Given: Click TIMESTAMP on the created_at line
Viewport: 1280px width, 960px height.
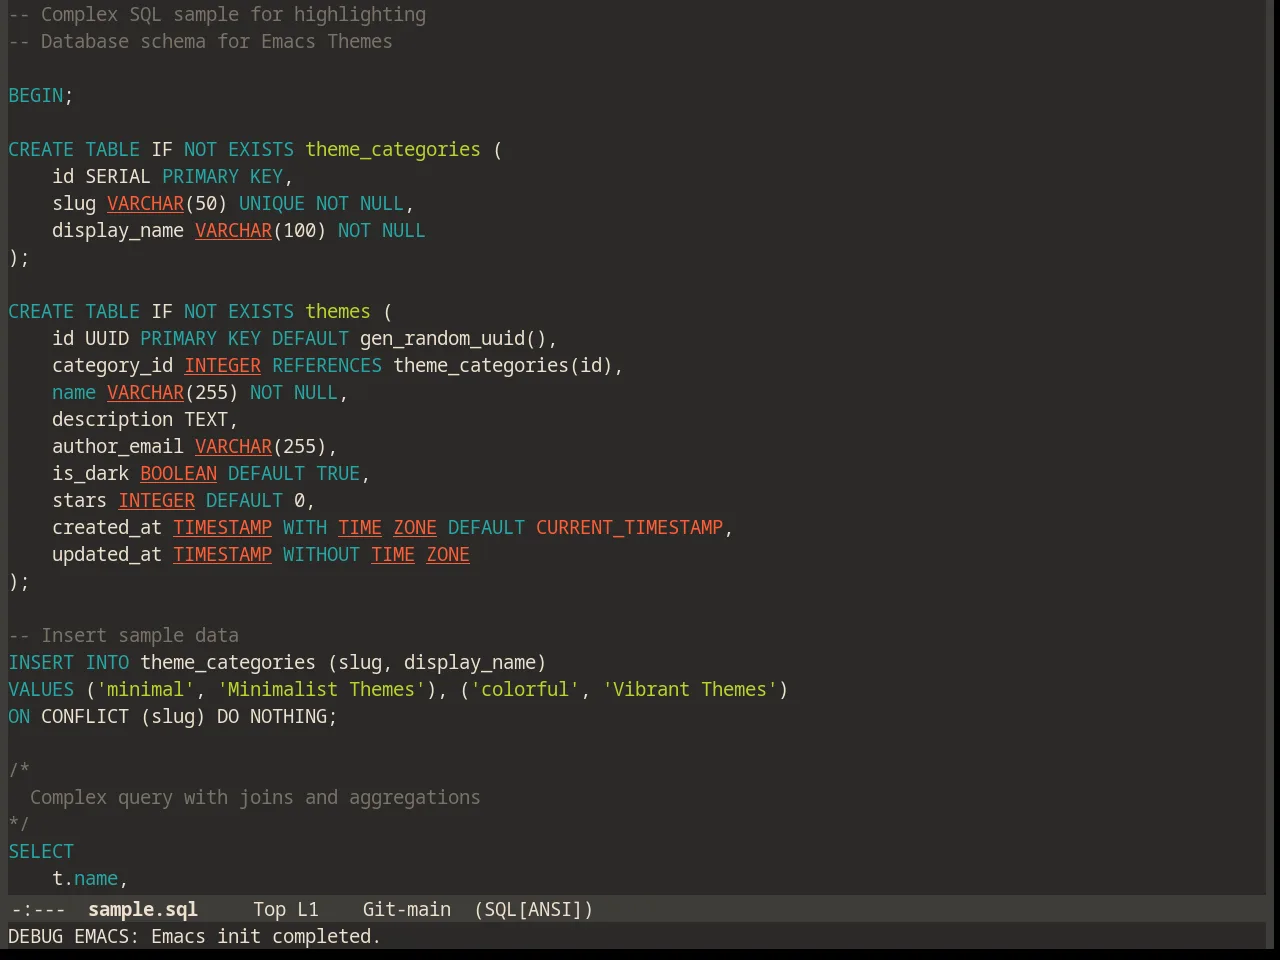Looking at the screenshot, I should point(223,527).
